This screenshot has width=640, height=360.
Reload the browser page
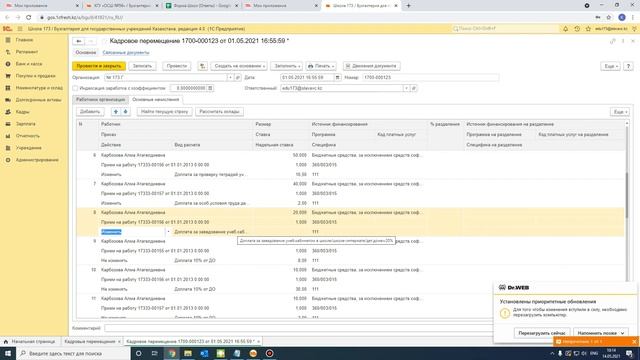(29, 18)
